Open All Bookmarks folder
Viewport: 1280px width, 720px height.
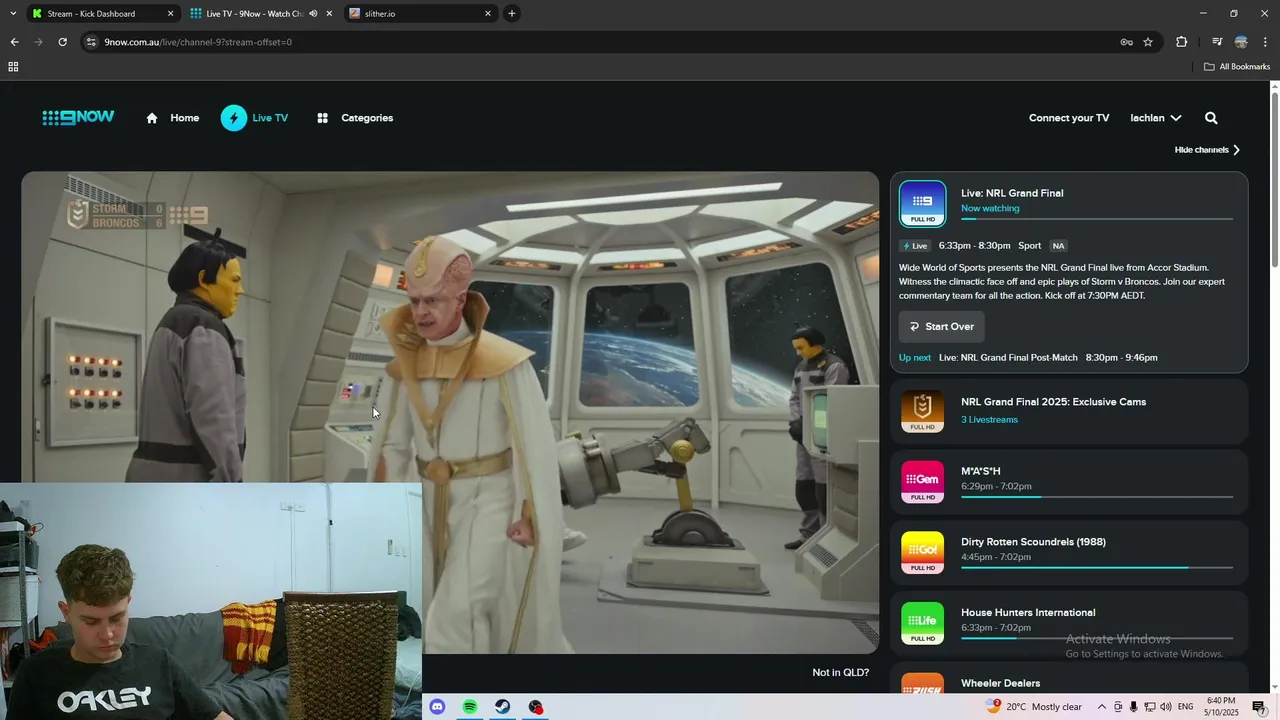1237,67
